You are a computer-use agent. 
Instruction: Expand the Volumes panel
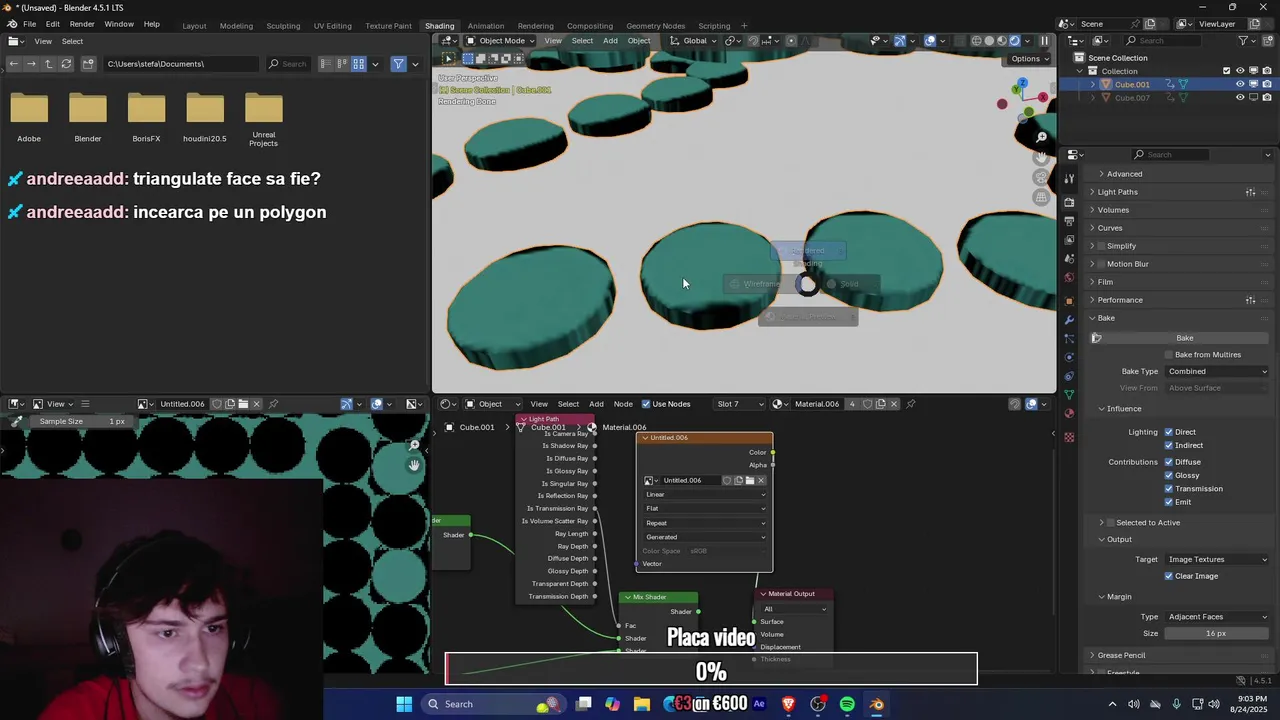point(1113,210)
